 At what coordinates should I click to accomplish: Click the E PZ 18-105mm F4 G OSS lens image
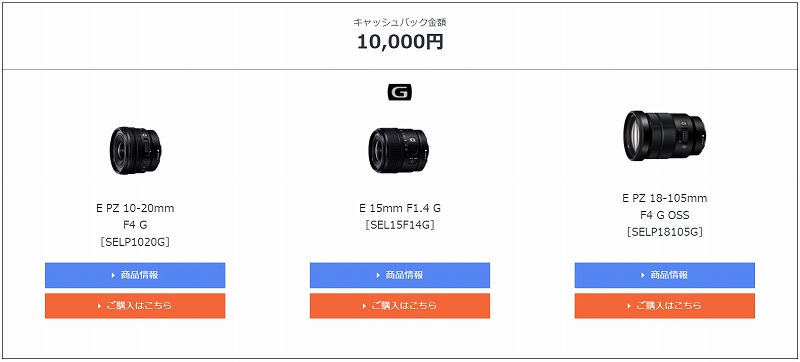[665, 136]
